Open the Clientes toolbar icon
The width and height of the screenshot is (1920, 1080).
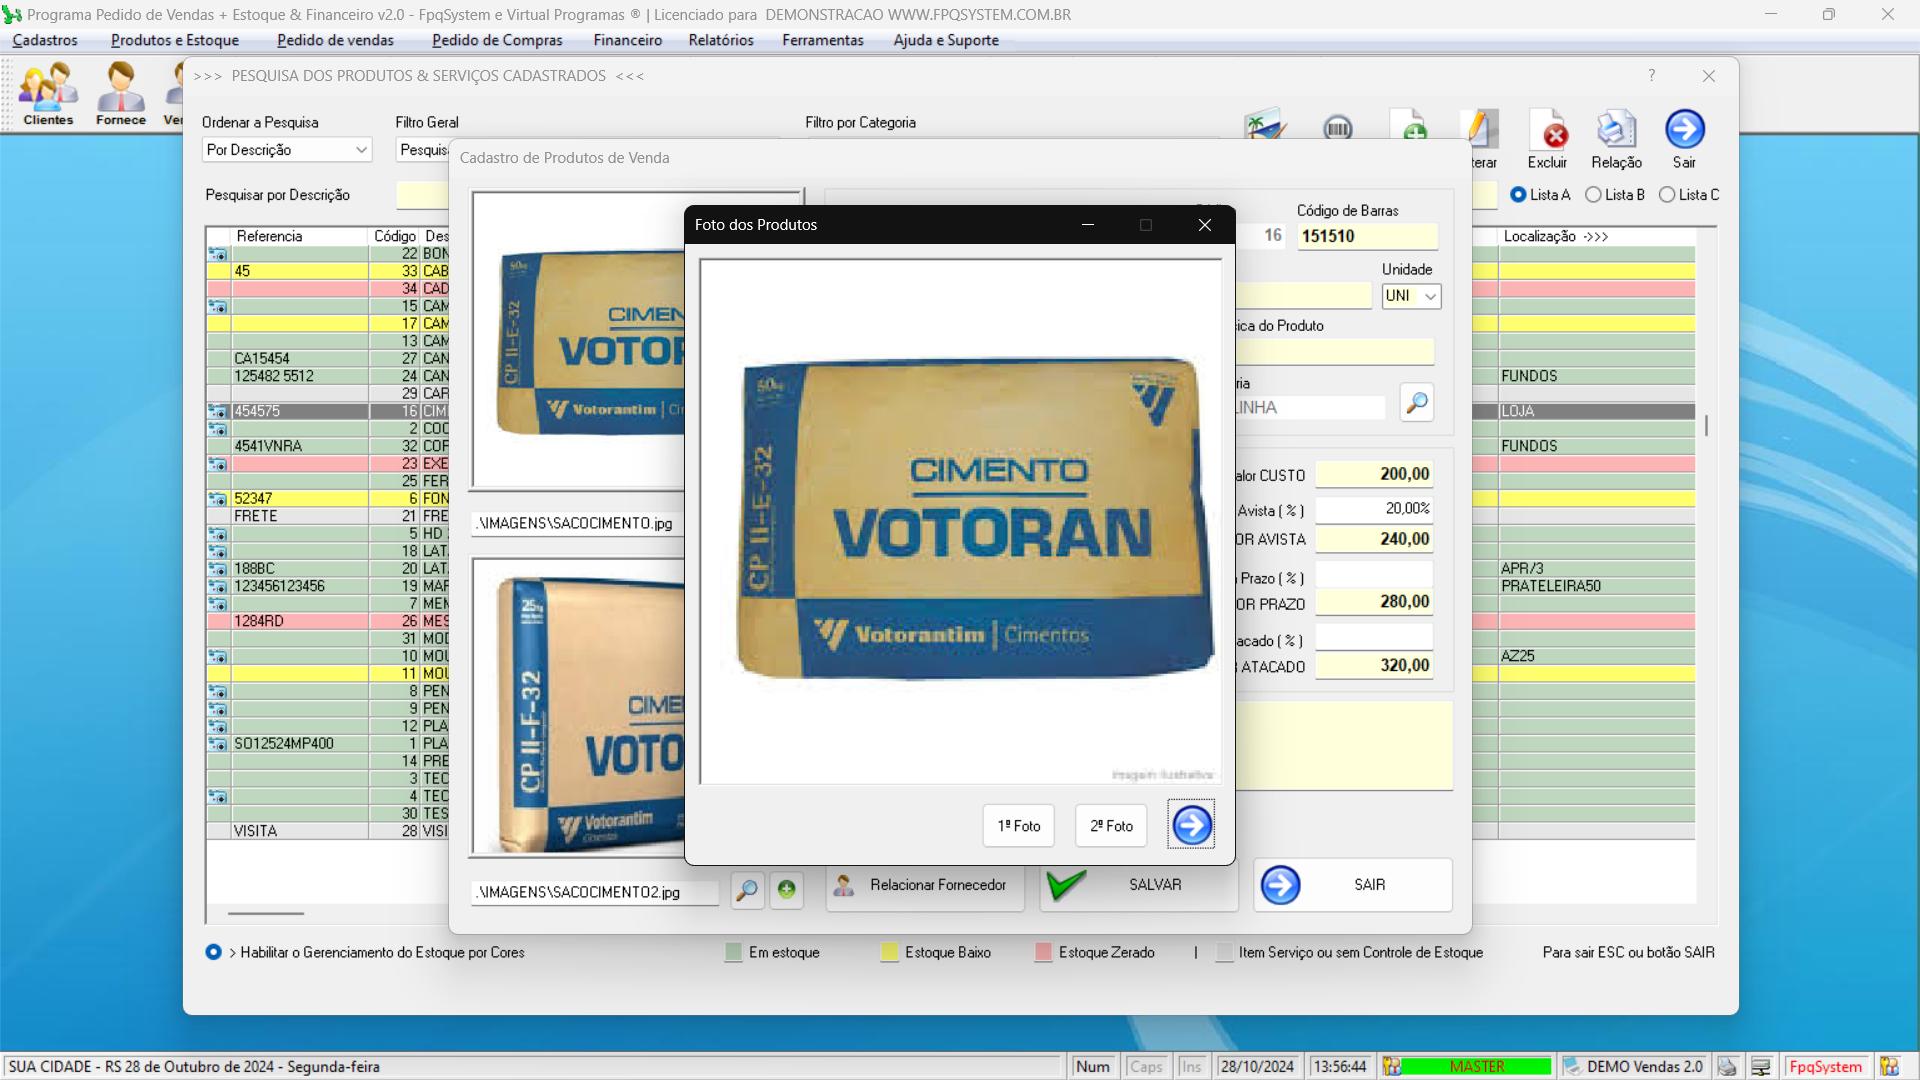pos(48,94)
